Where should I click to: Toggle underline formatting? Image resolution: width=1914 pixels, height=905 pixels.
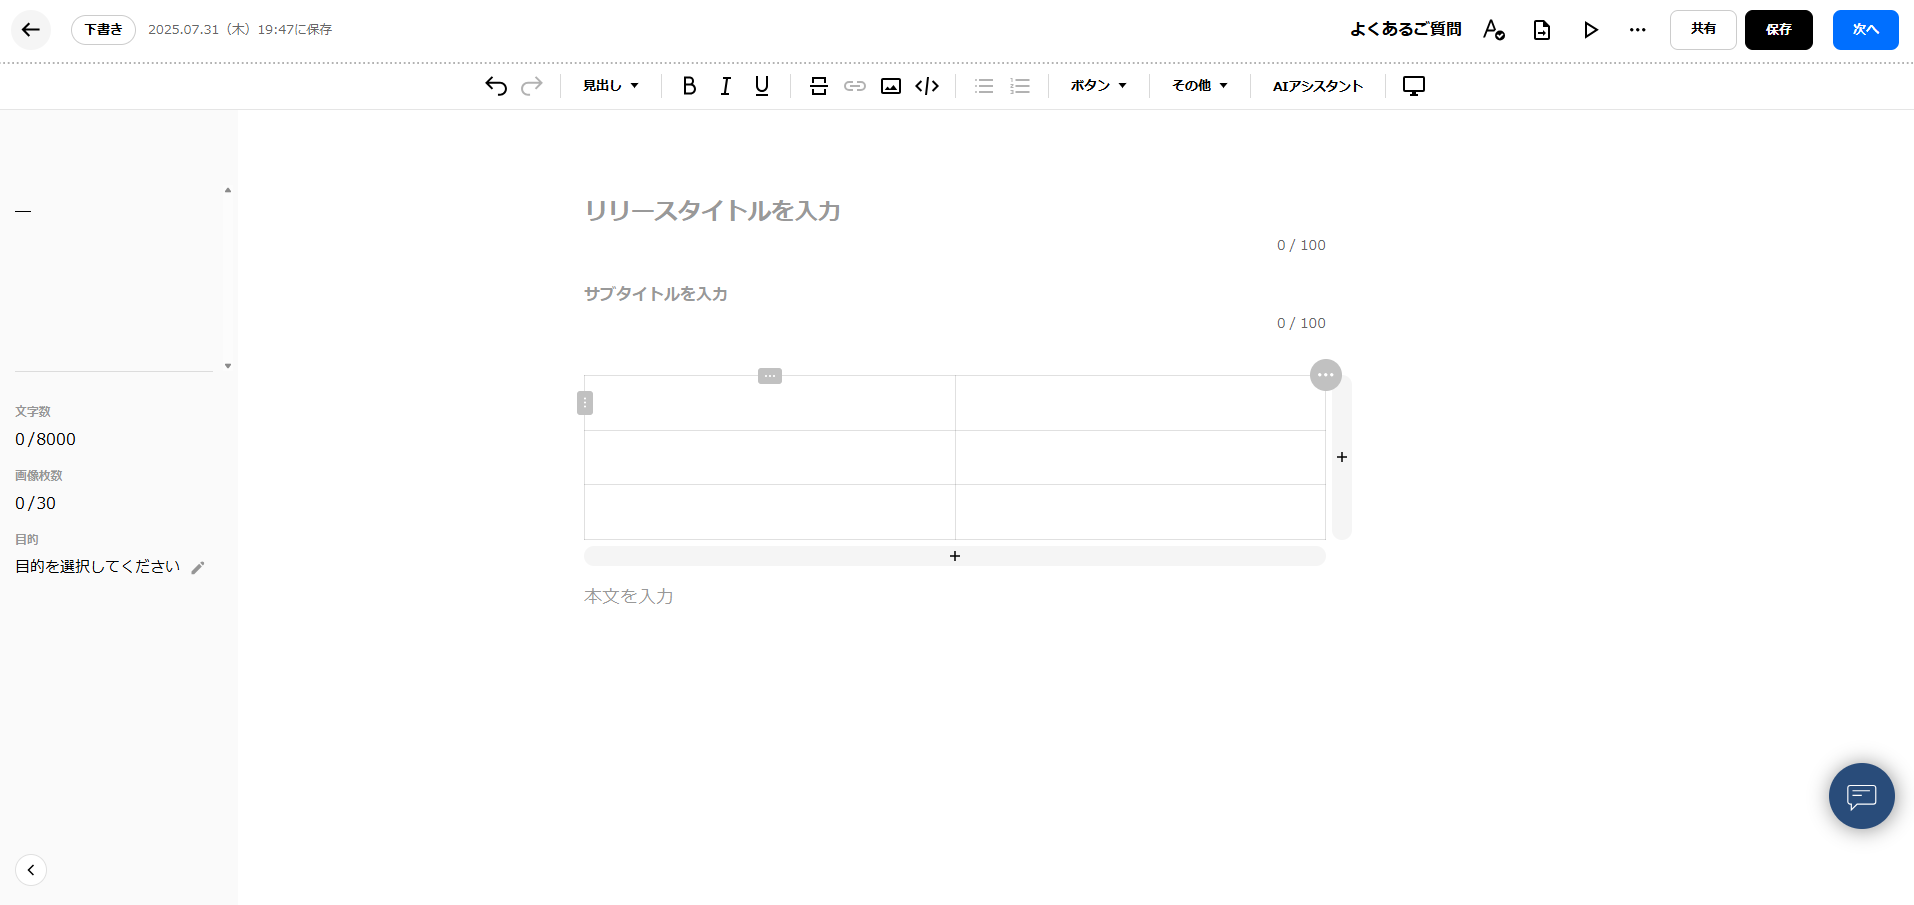[x=761, y=86]
